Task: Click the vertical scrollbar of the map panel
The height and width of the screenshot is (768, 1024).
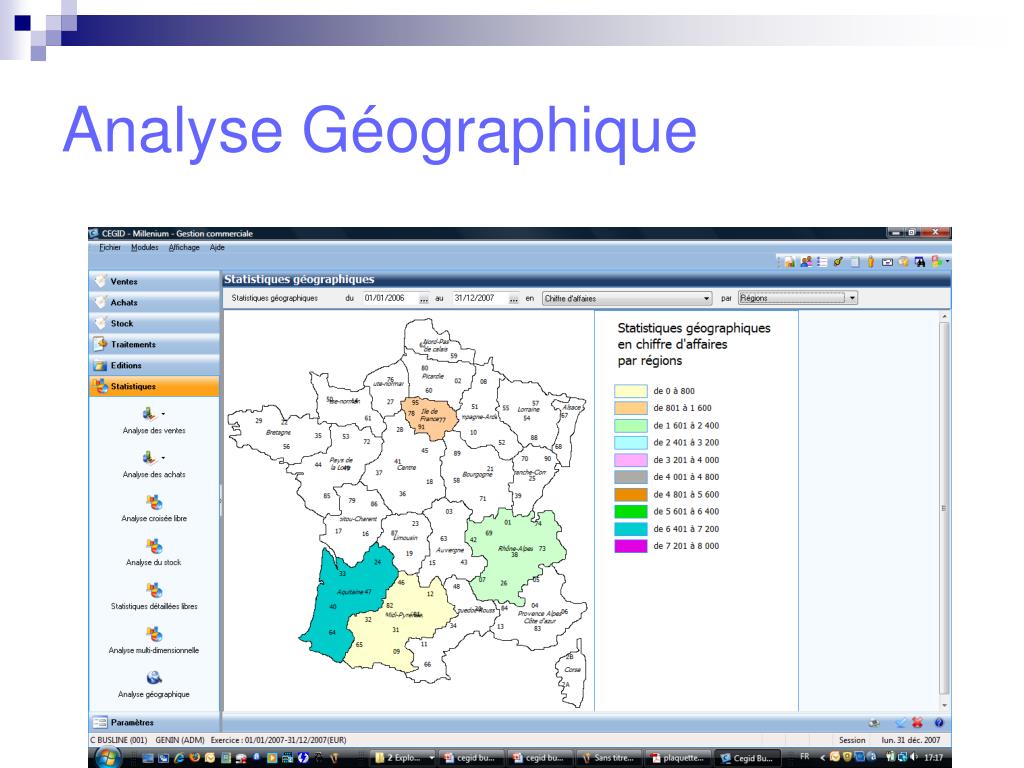Action: pyautogui.click(x=944, y=509)
